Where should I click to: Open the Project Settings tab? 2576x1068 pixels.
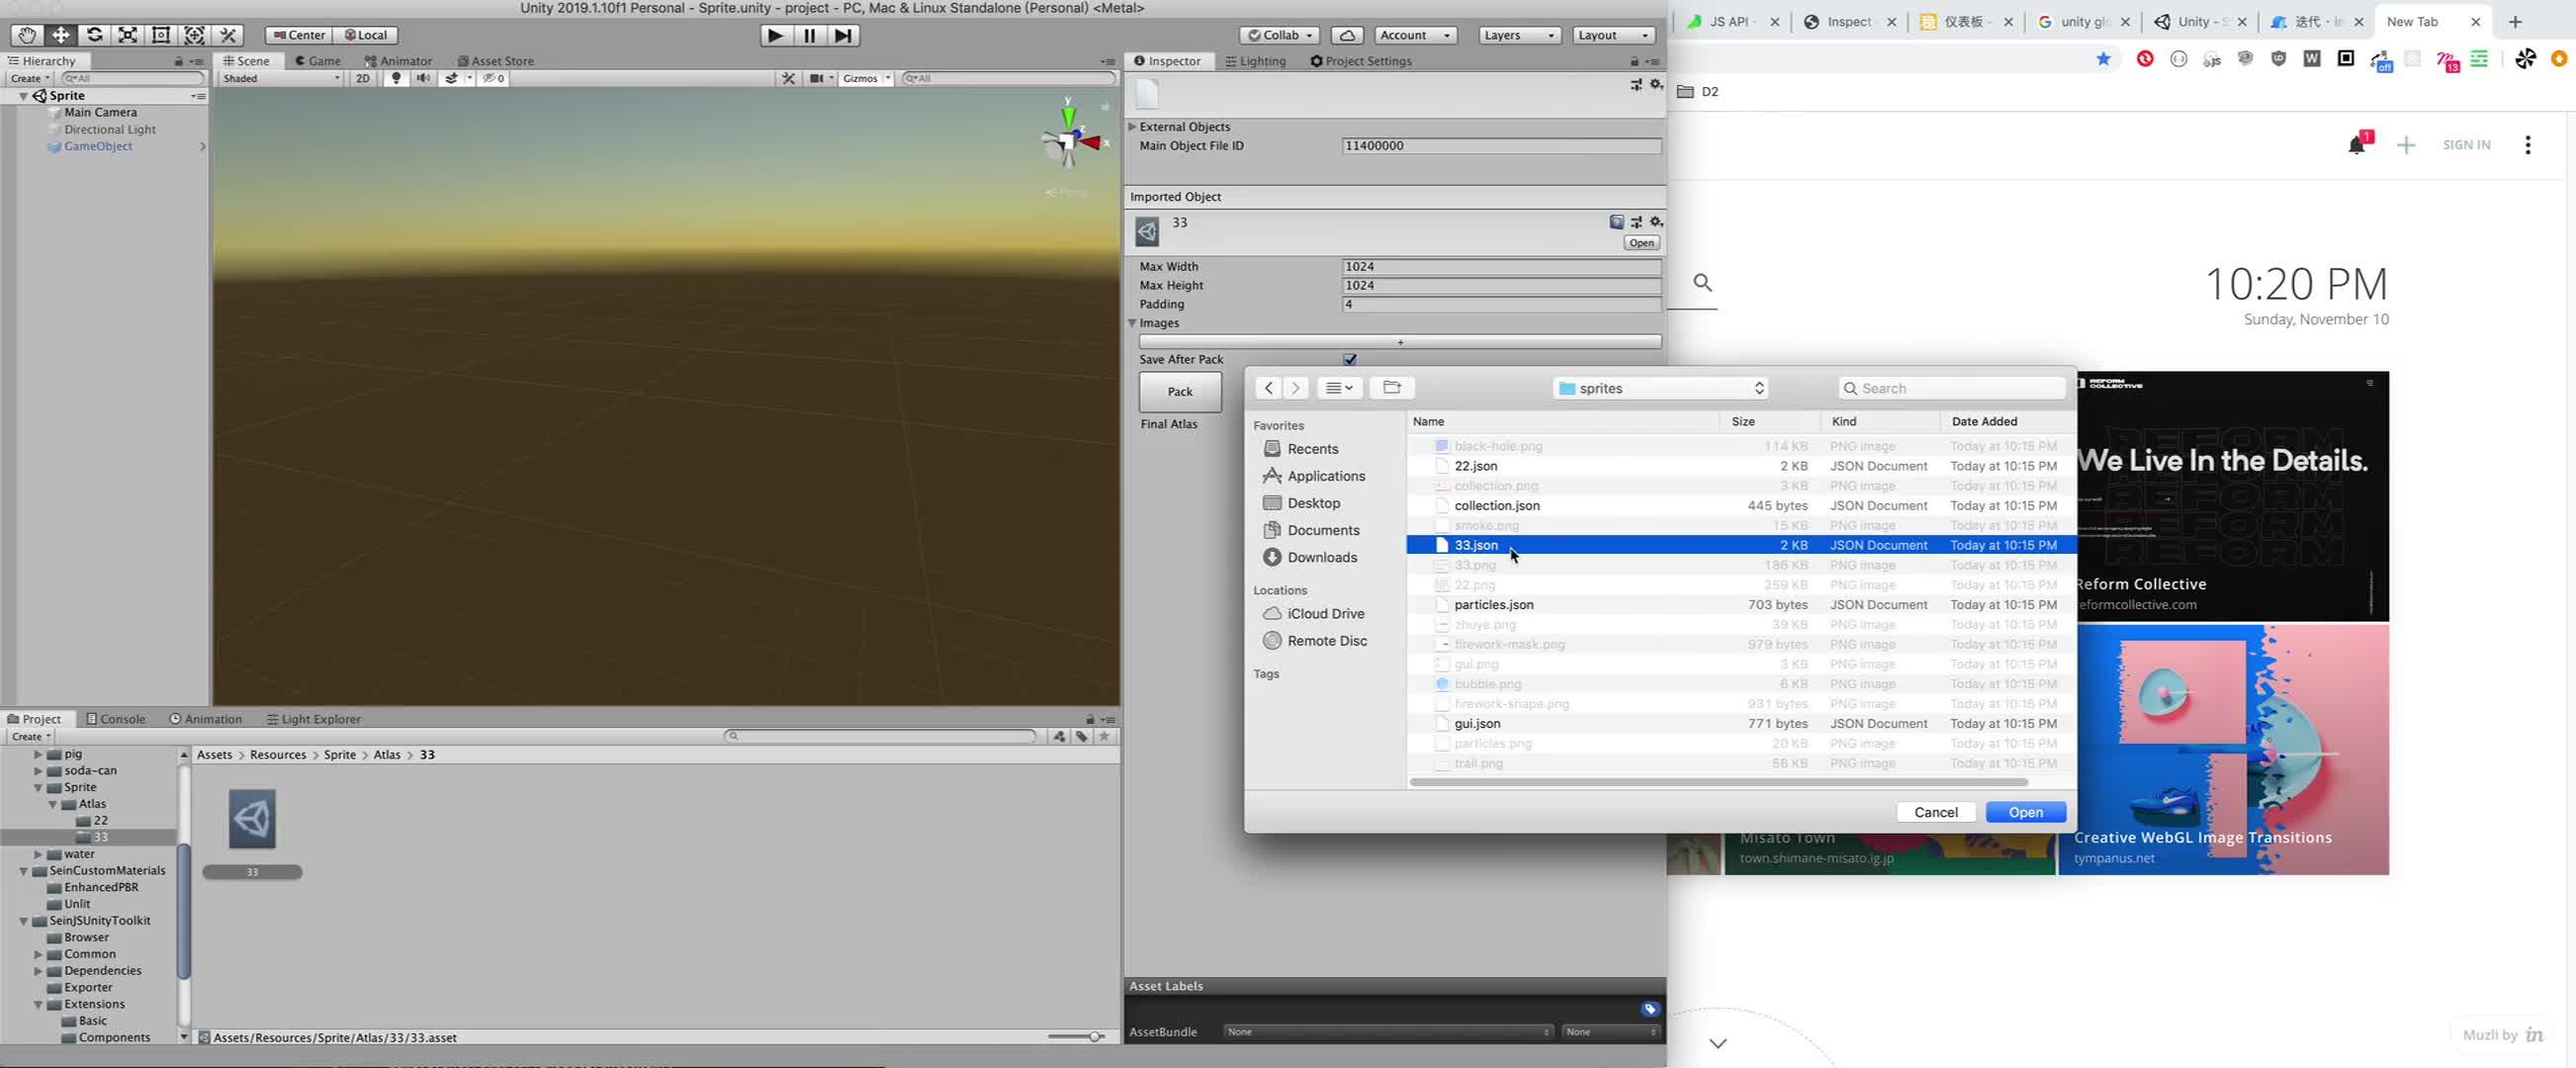click(x=1361, y=61)
